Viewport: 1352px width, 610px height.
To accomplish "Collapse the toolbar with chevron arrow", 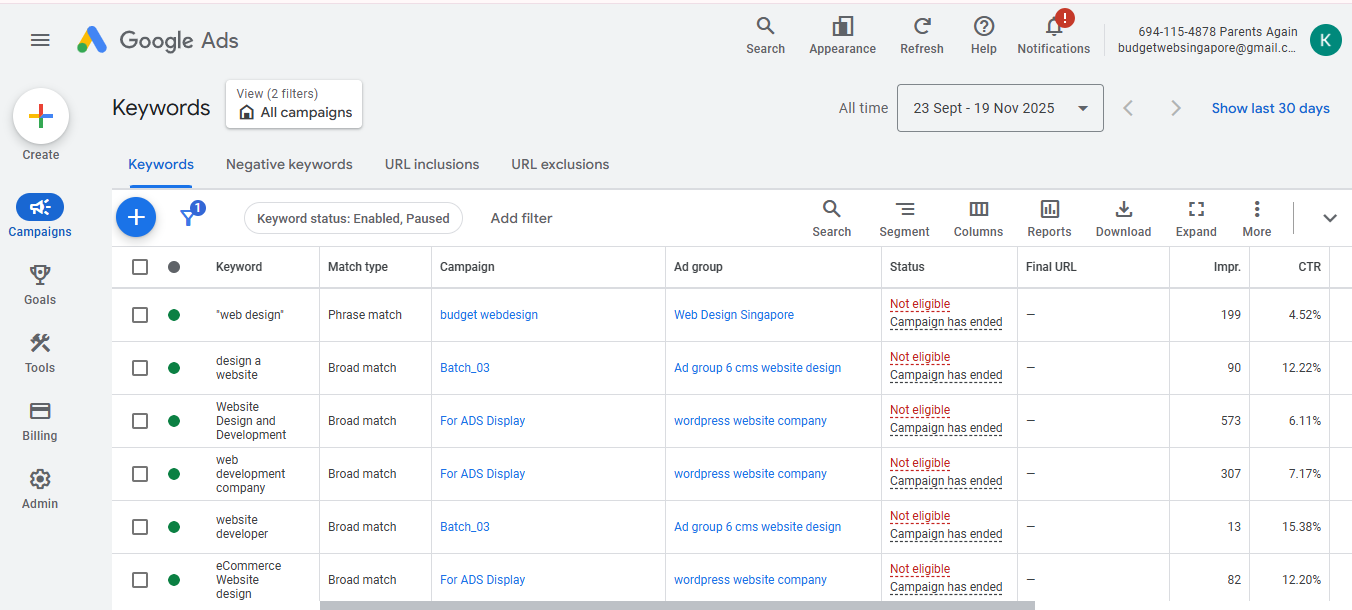I will (x=1329, y=218).
